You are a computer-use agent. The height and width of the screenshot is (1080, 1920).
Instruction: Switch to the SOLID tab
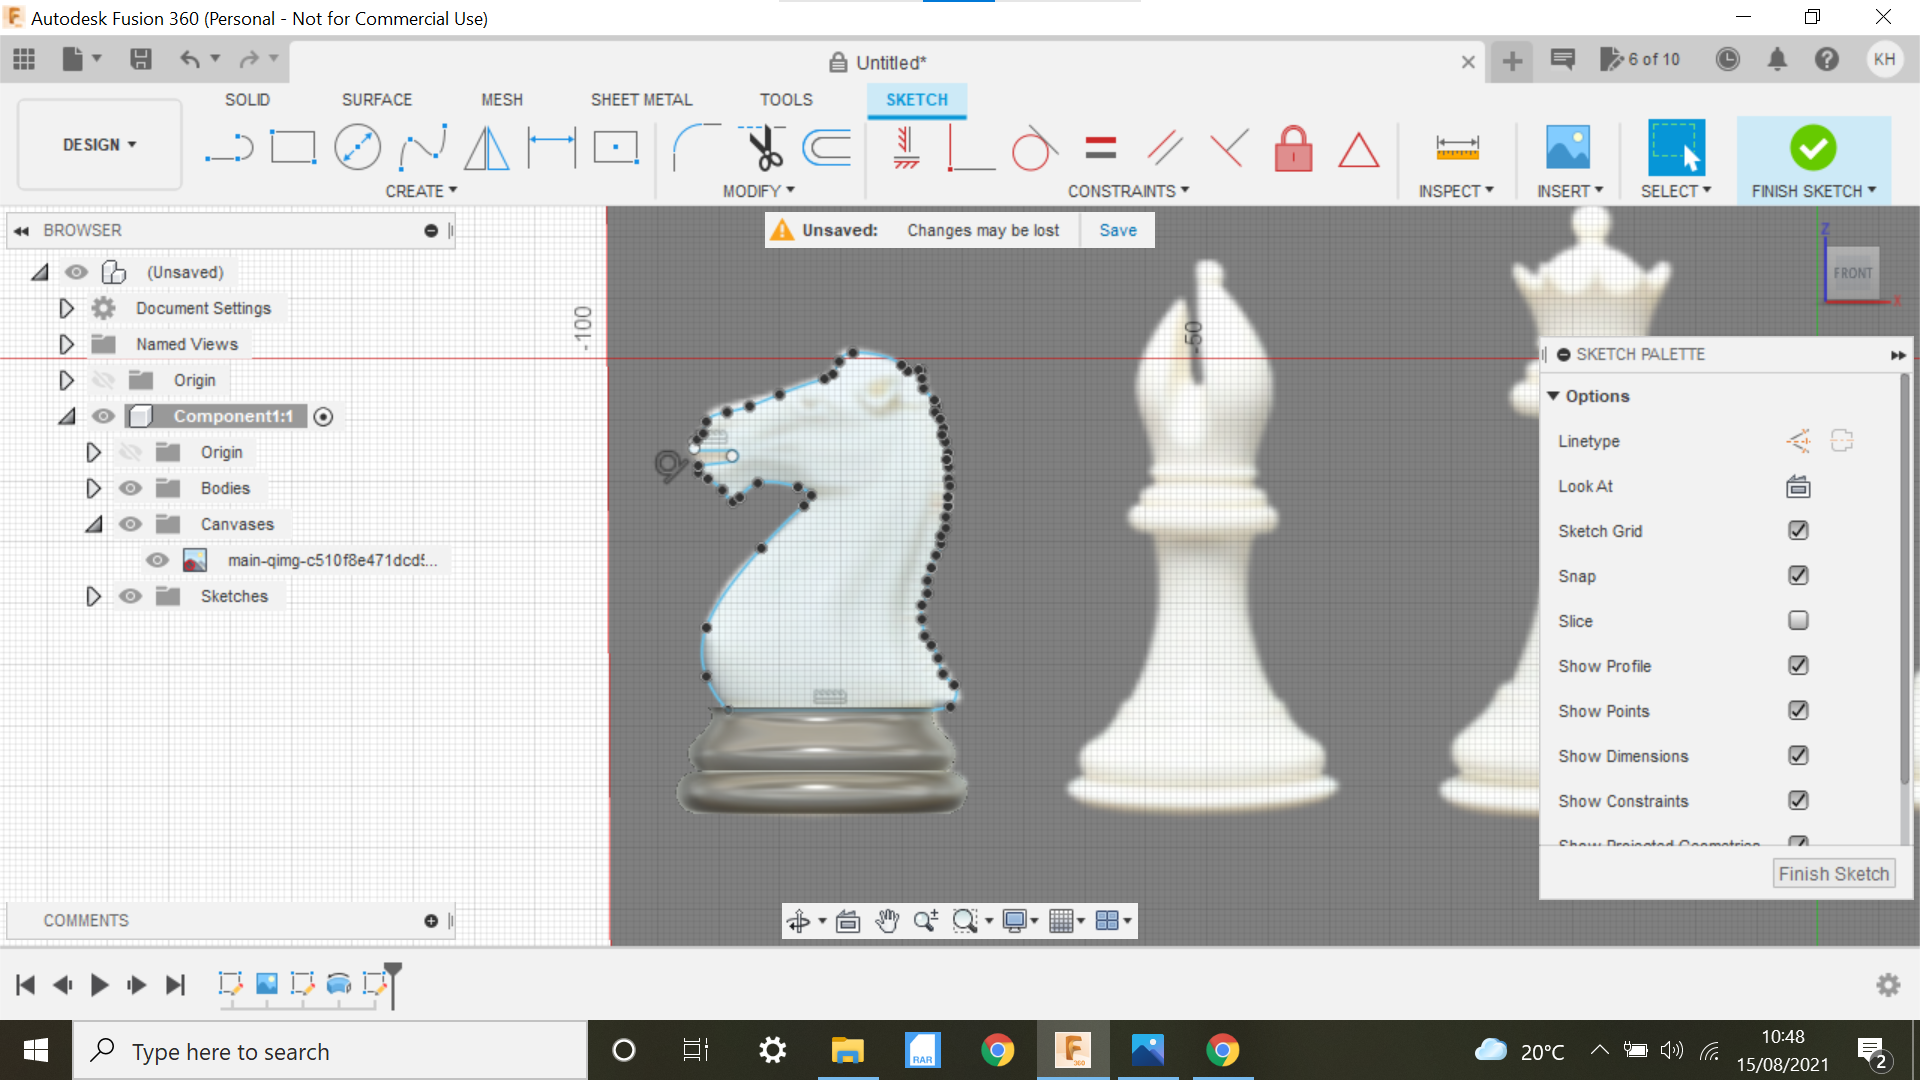[x=247, y=99]
